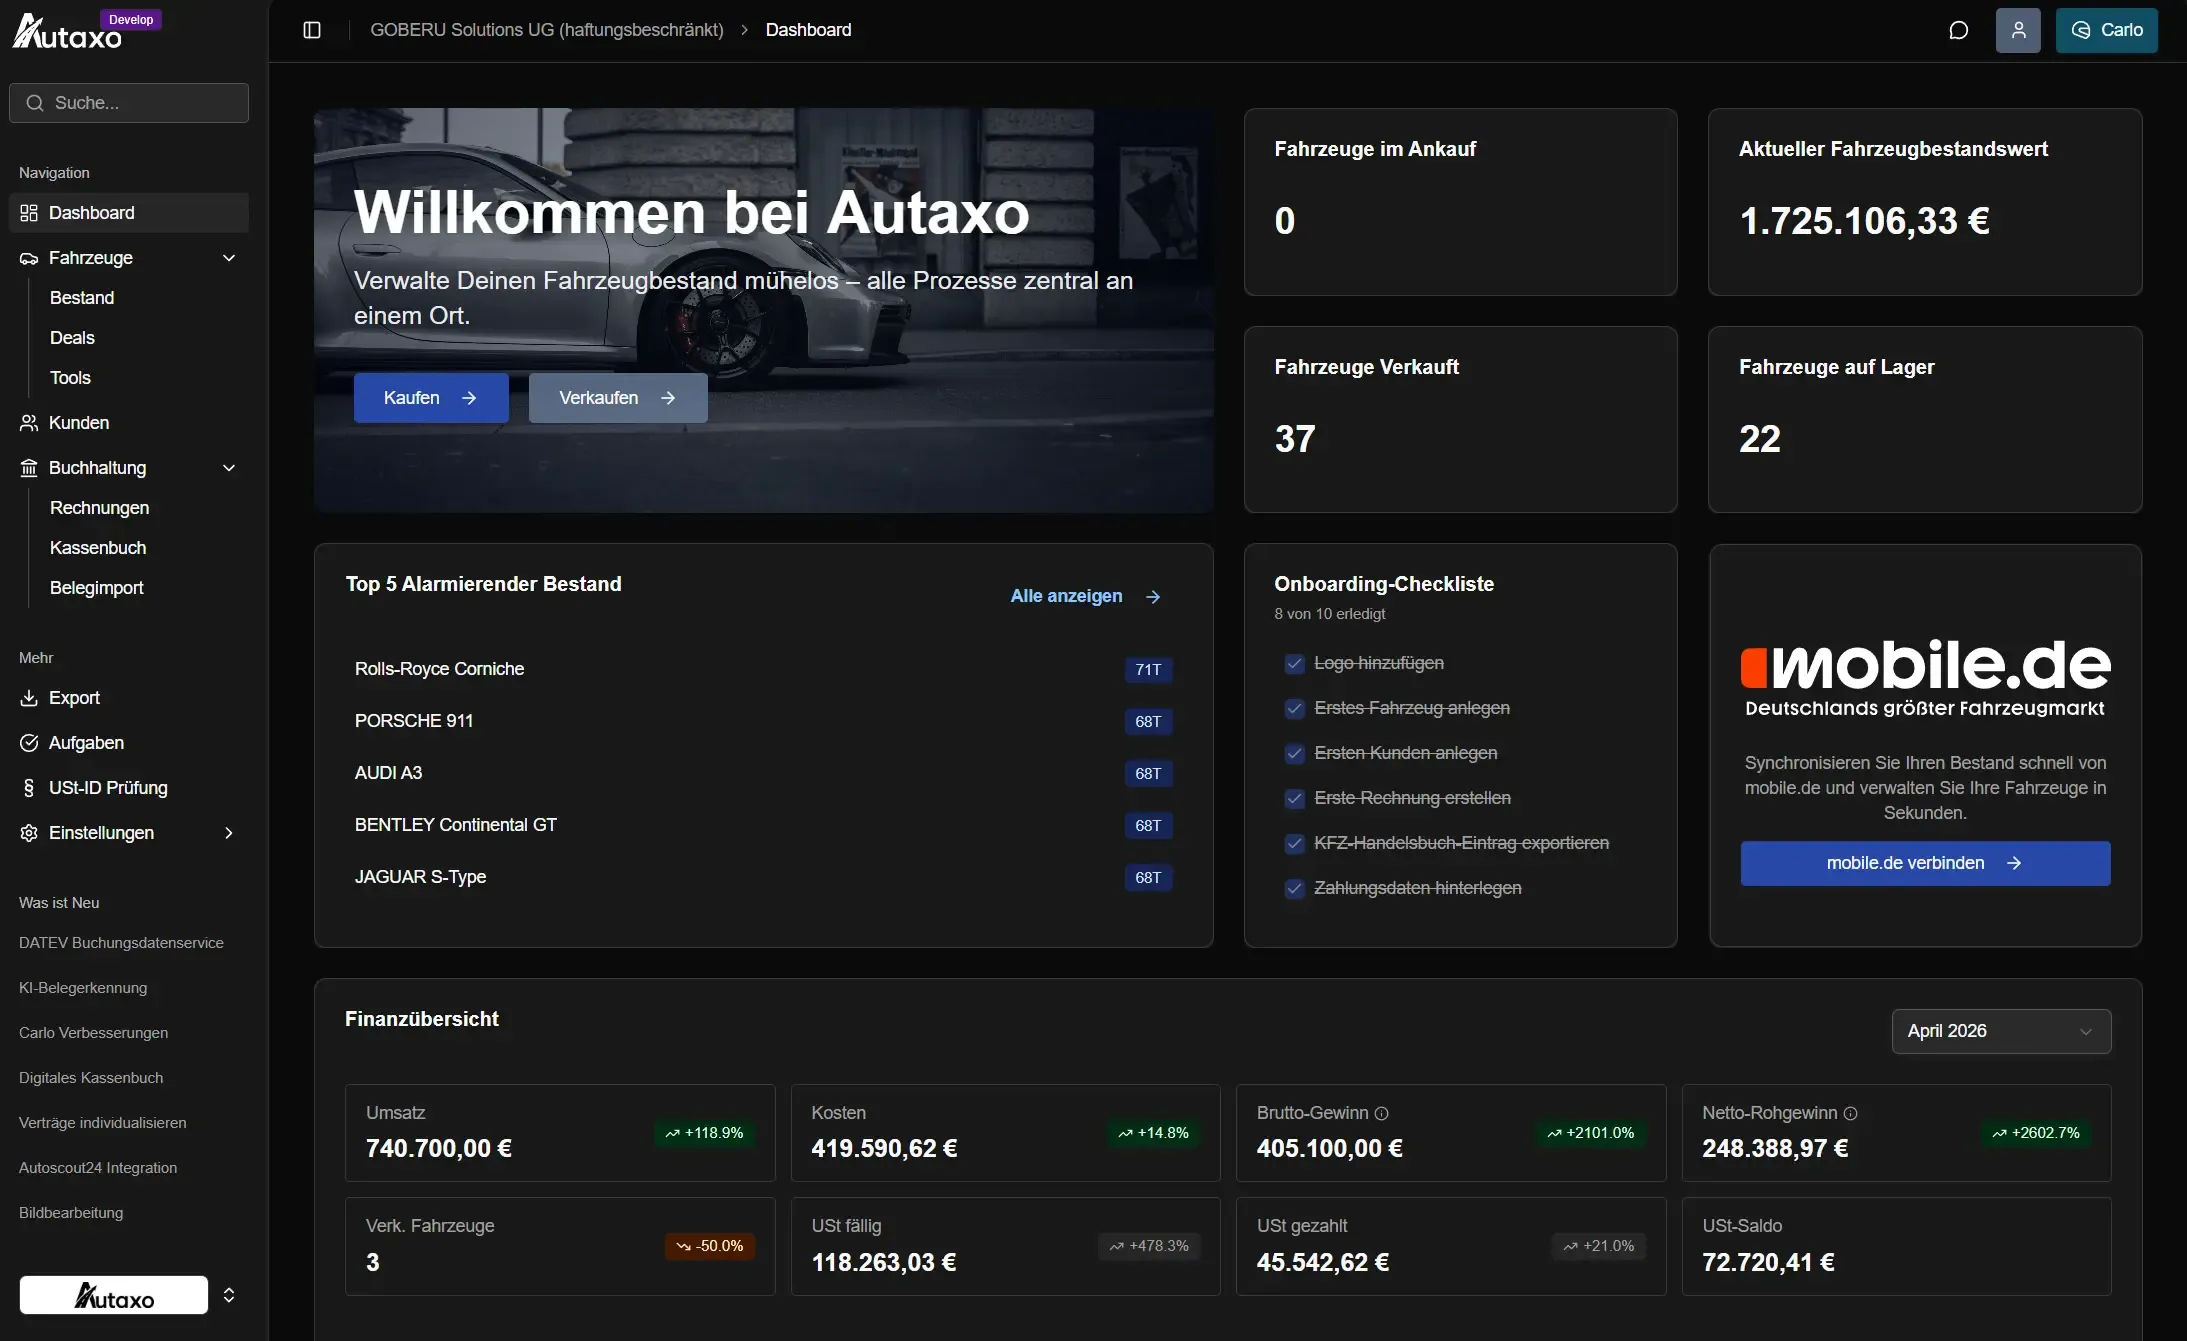The height and width of the screenshot is (1341, 2187).
Task: Open Buchhaltung via the bank icon
Action: [x=28, y=467]
